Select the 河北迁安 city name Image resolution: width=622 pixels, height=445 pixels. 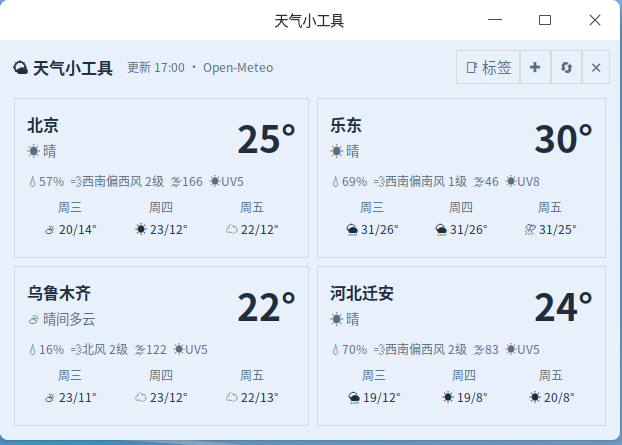click(x=362, y=293)
